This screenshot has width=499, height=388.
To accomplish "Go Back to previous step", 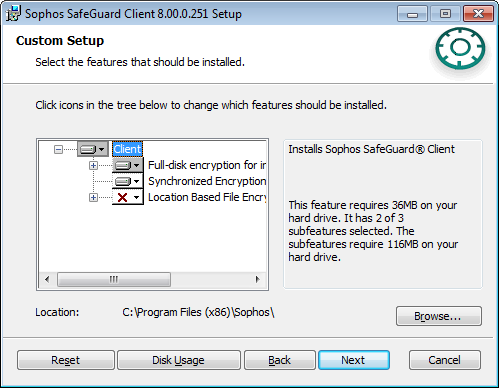I will (x=280, y=360).
